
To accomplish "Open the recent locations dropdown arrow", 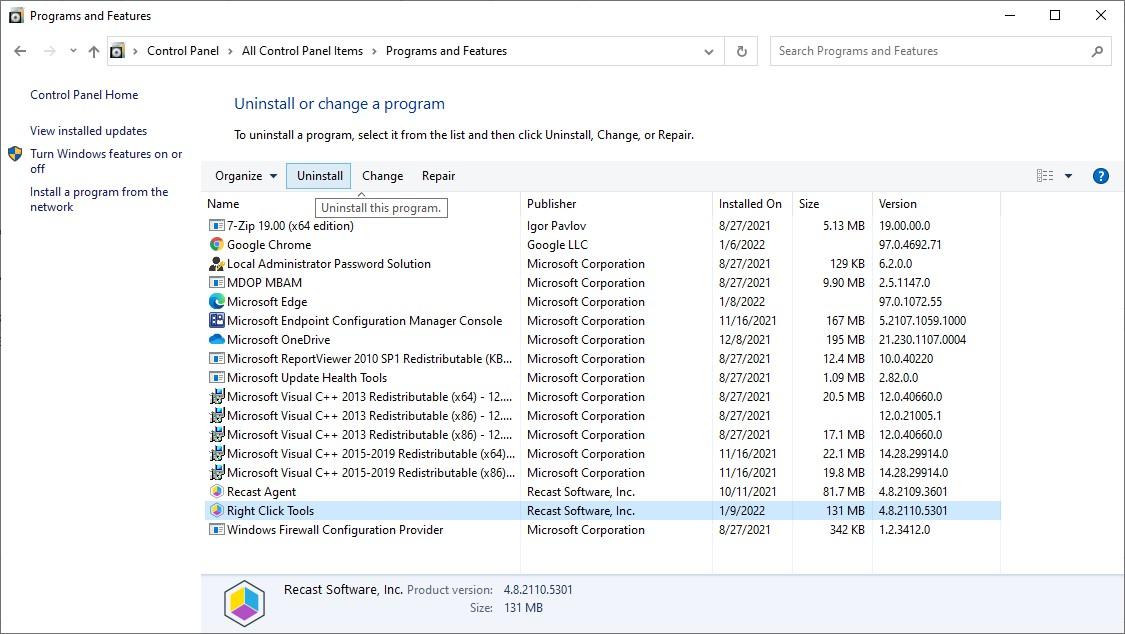I will 73,51.
